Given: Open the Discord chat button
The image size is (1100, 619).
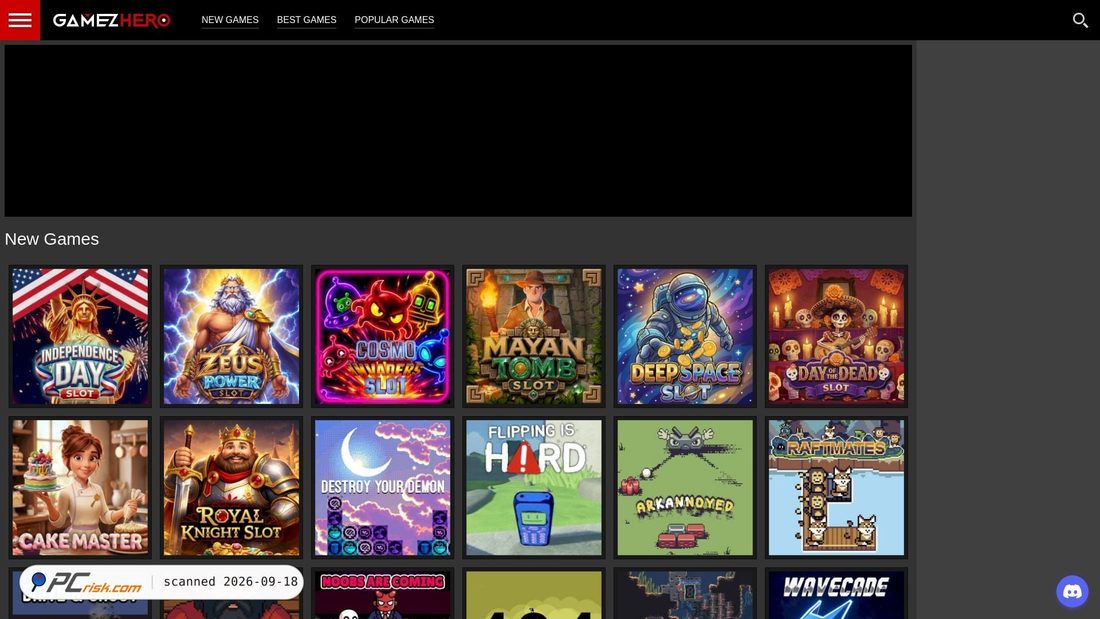Looking at the screenshot, I should (x=1072, y=592).
